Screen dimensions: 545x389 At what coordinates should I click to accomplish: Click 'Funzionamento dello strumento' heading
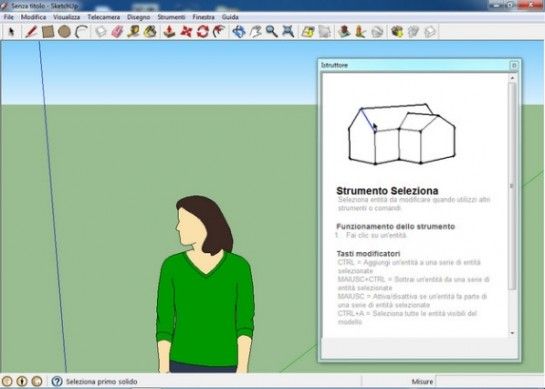tap(396, 226)
